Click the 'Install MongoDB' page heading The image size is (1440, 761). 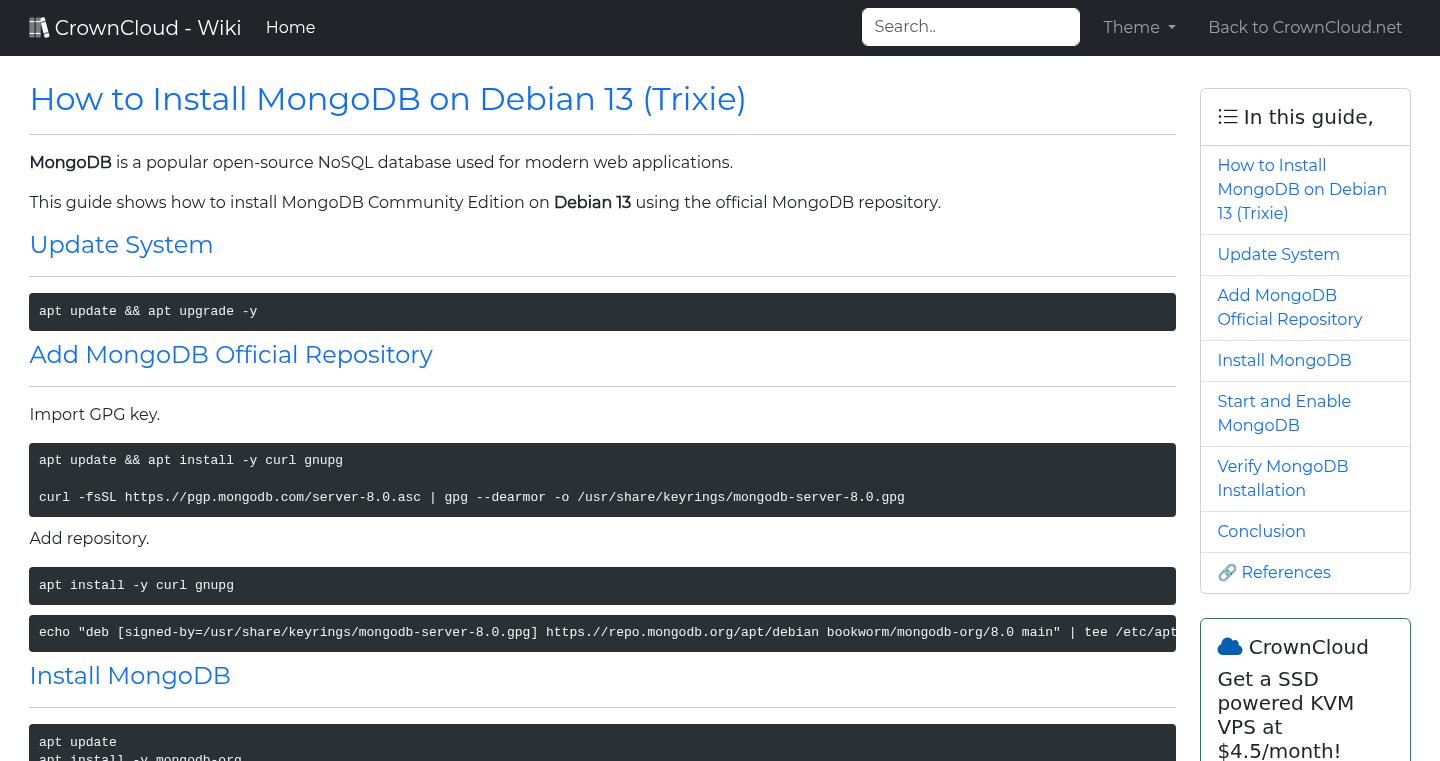point(130,676)
